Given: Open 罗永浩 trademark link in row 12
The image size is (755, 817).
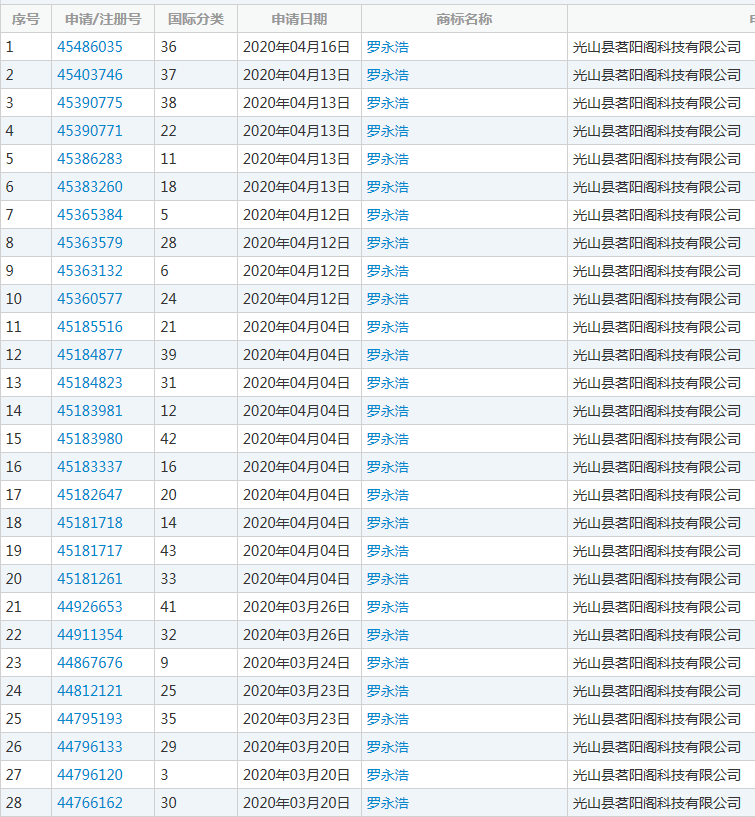Looking at the screenshot, I should [x=388, y=355].
